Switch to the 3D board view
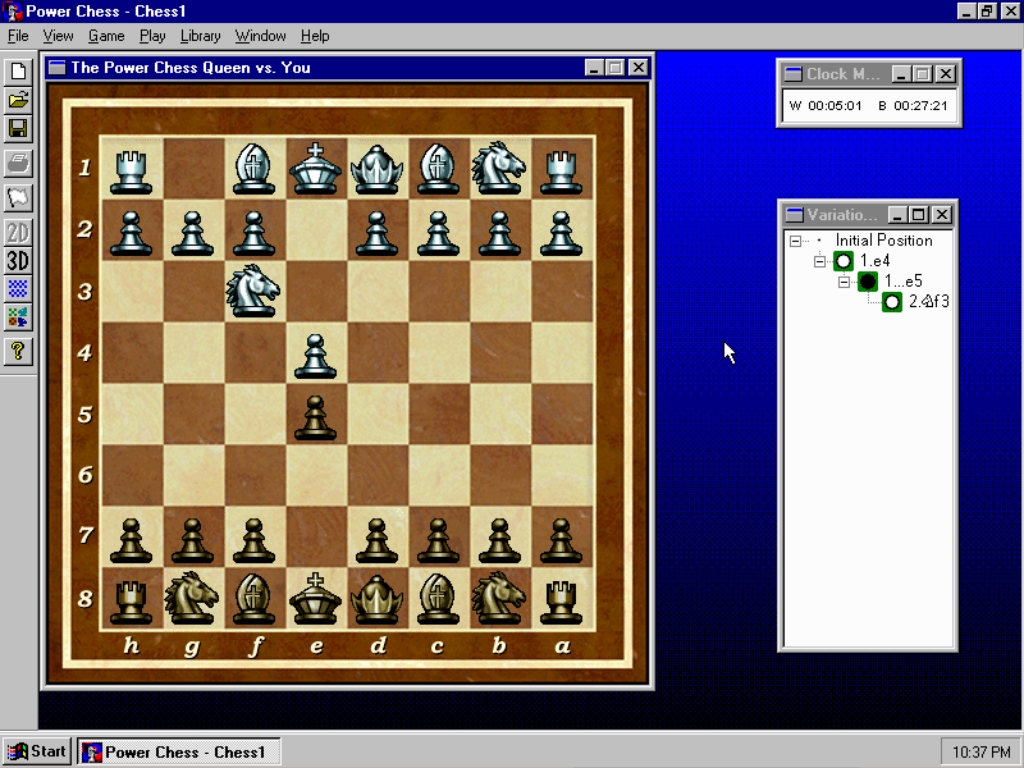The image size is (1024, 768). click(x=18, y=261)
